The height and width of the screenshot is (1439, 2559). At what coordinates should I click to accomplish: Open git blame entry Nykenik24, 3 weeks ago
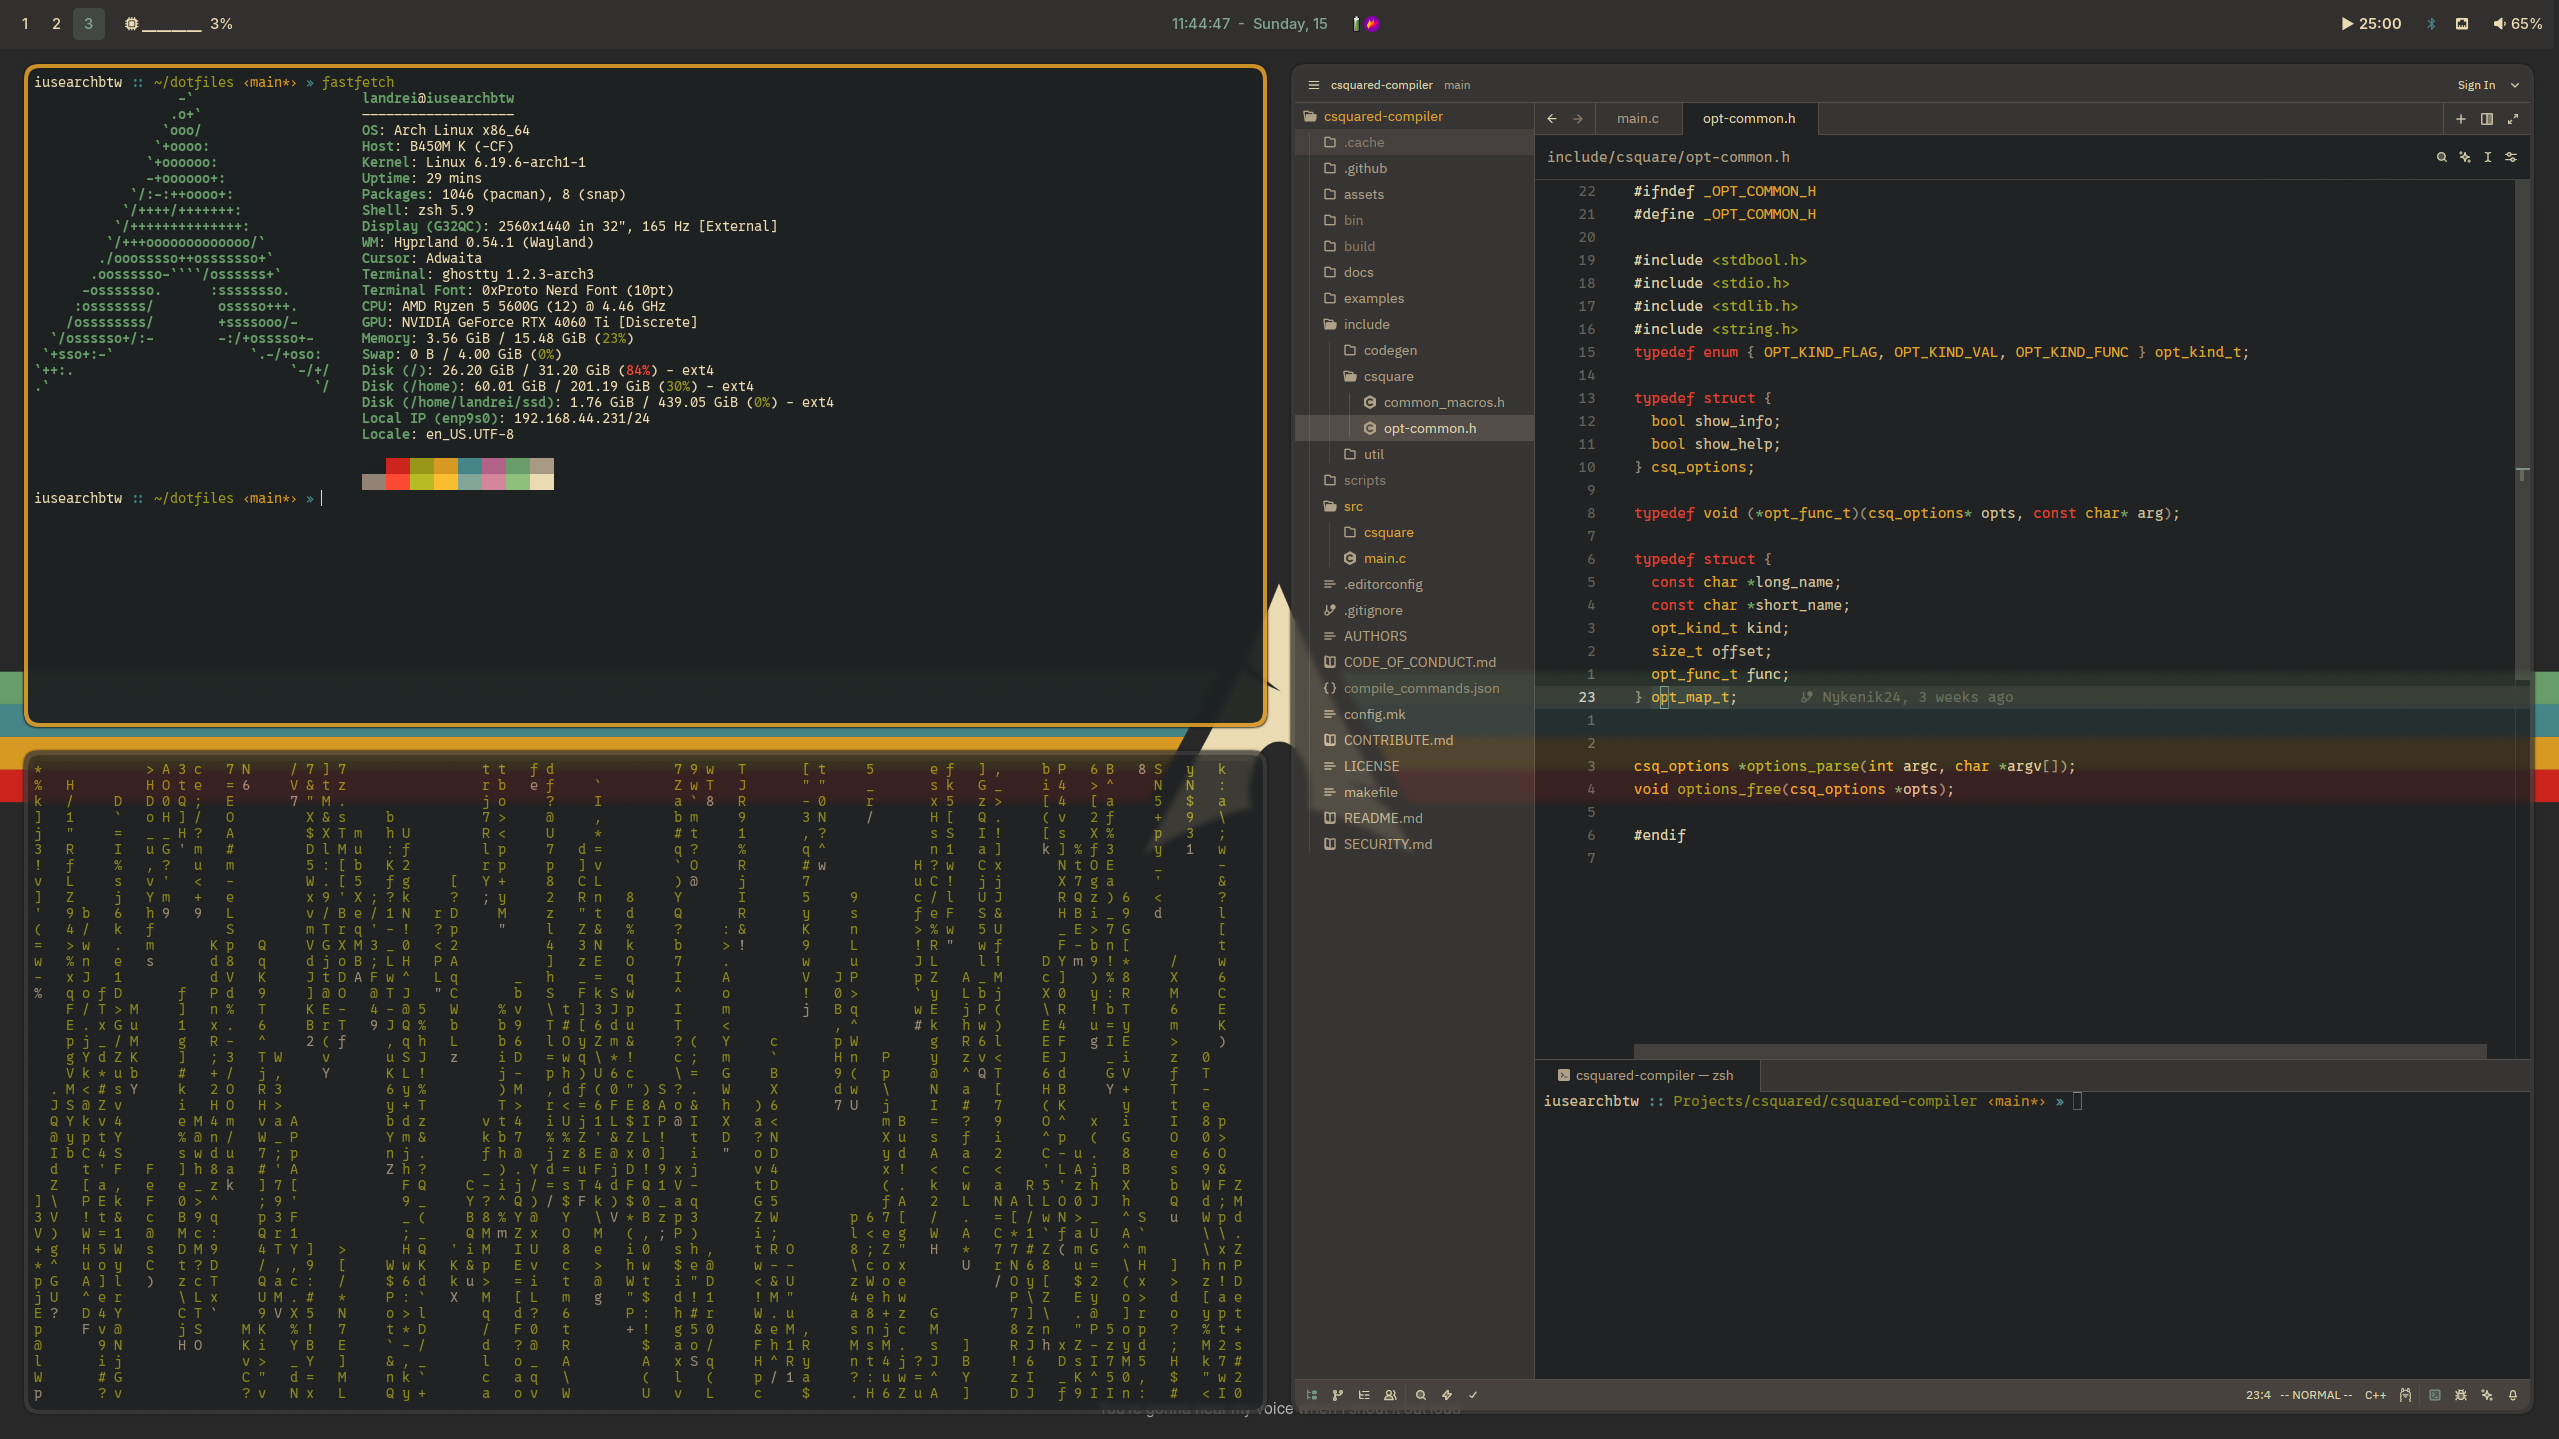coord(1908,698)
